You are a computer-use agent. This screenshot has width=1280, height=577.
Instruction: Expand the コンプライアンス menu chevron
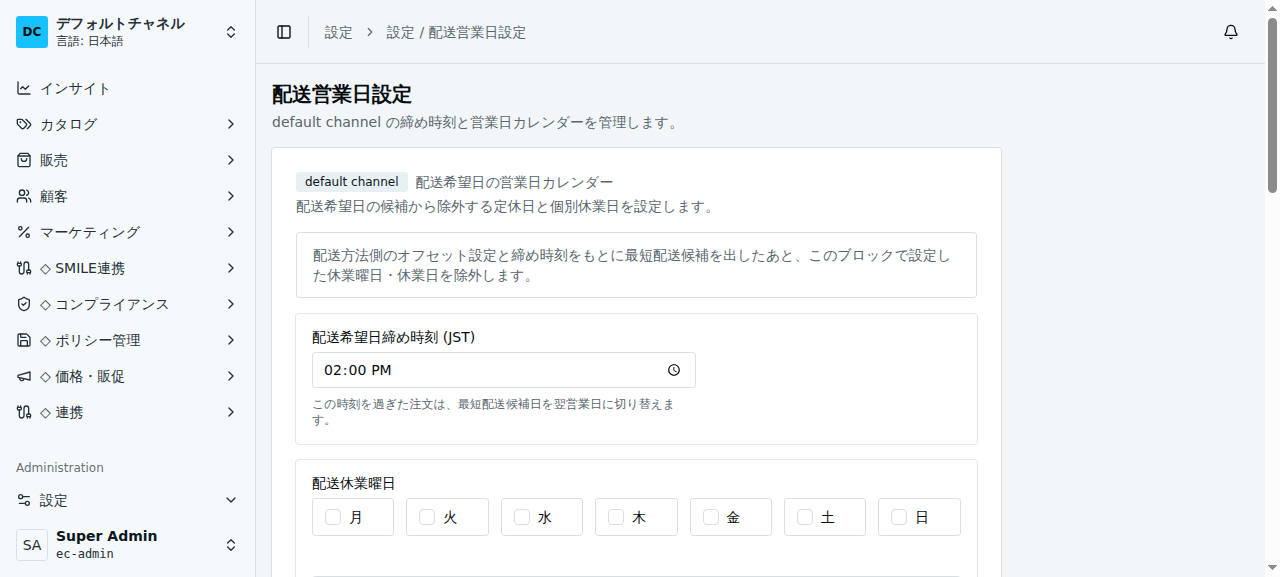click(231, 304)
